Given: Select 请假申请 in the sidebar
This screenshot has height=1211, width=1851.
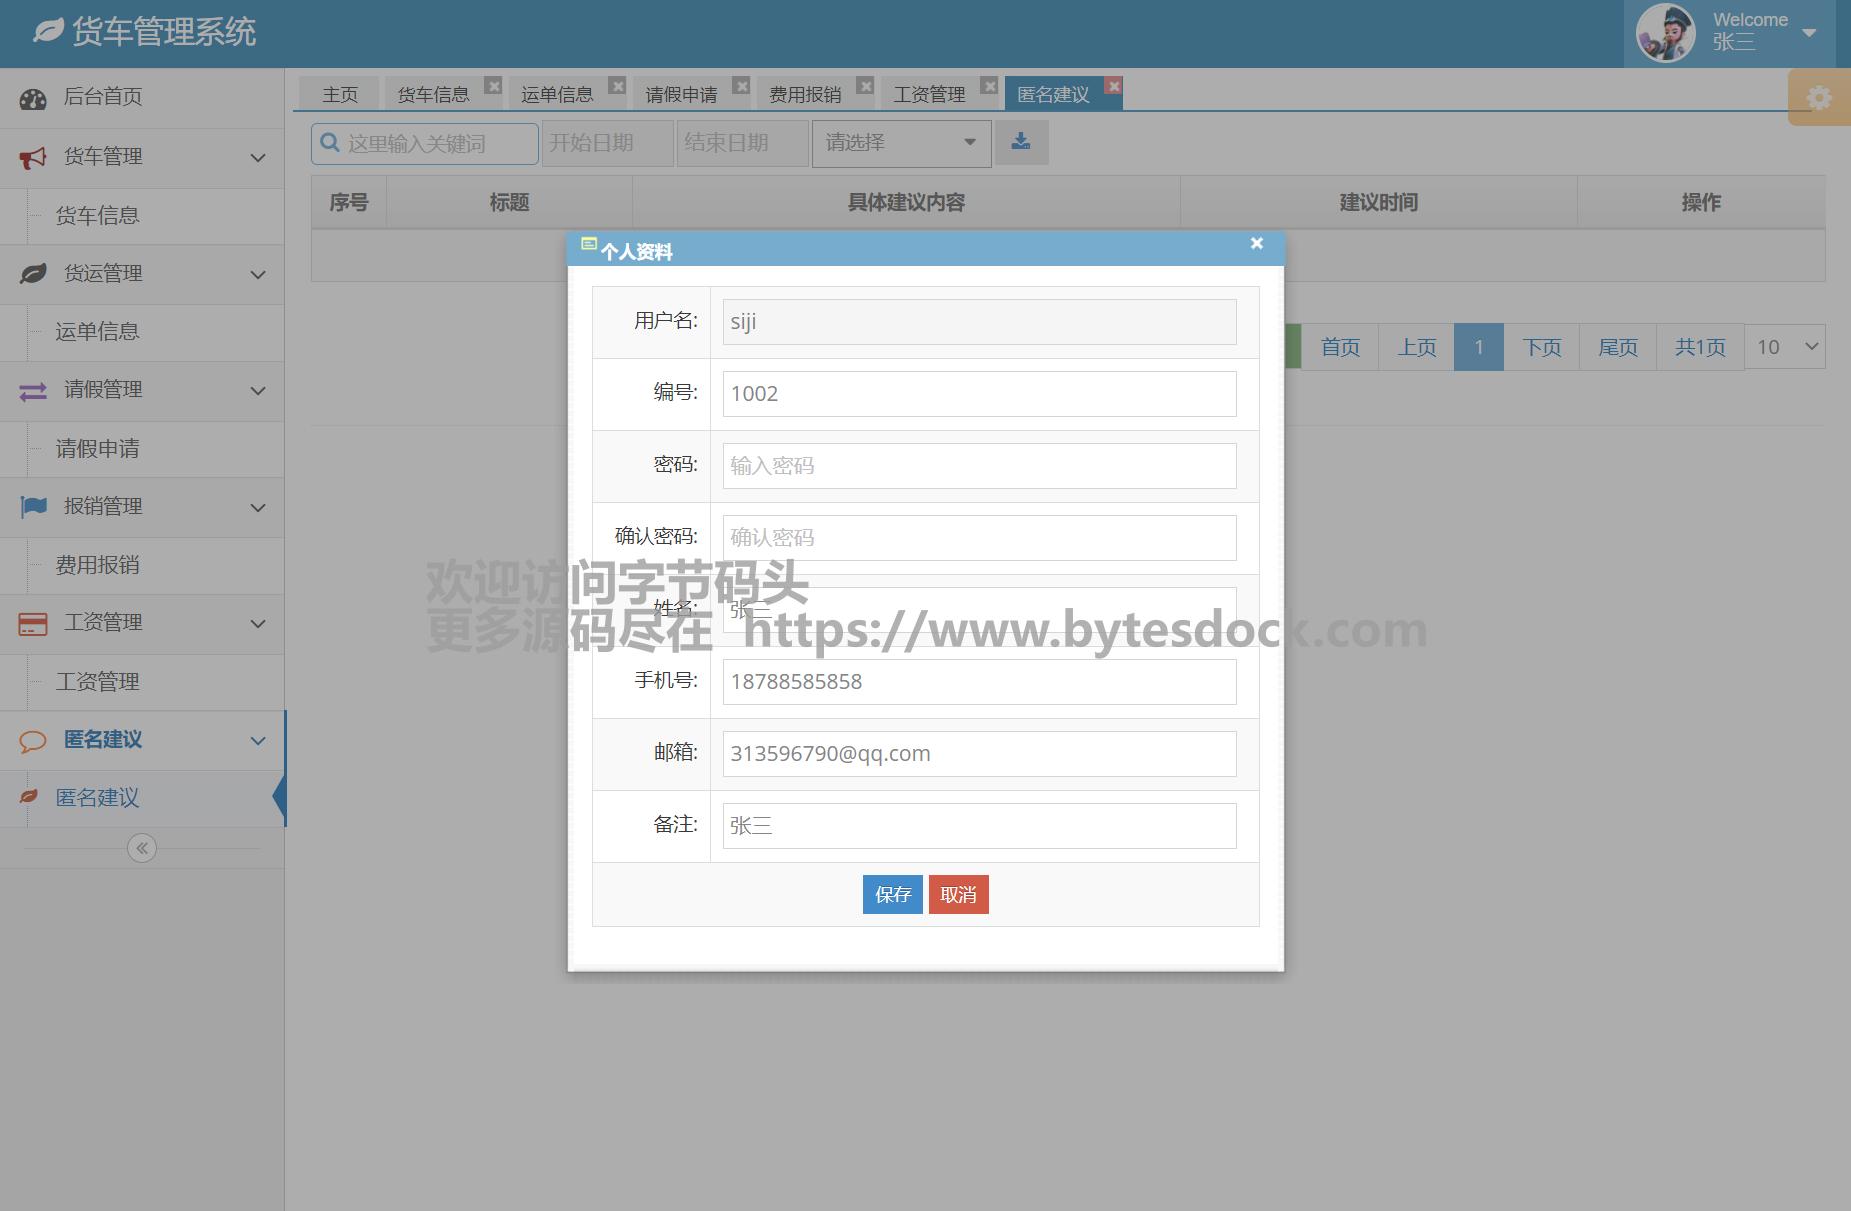Looking at the screenshot, I should tap(97, 449).
